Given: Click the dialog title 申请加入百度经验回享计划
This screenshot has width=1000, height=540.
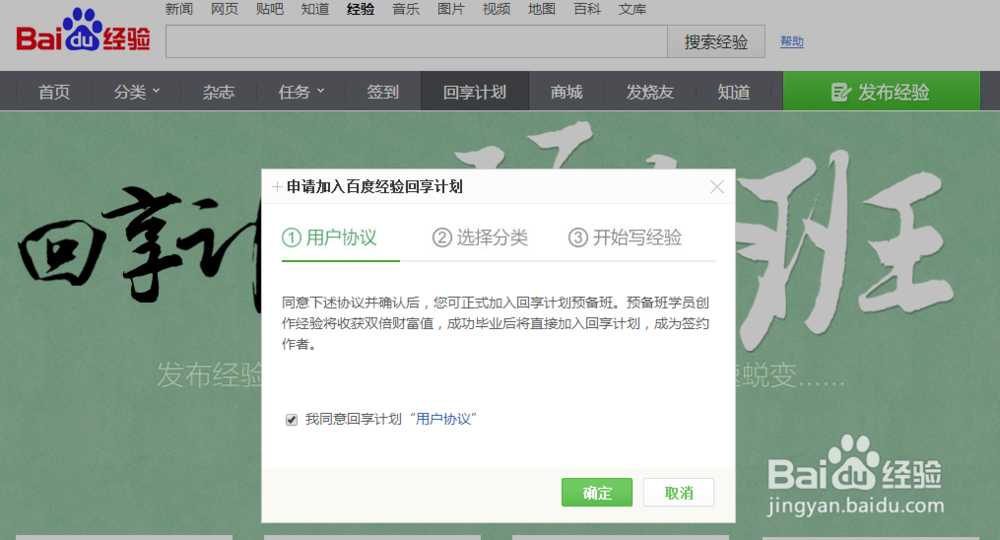Looking at the screenshot, I should click(x=374, y=187).
